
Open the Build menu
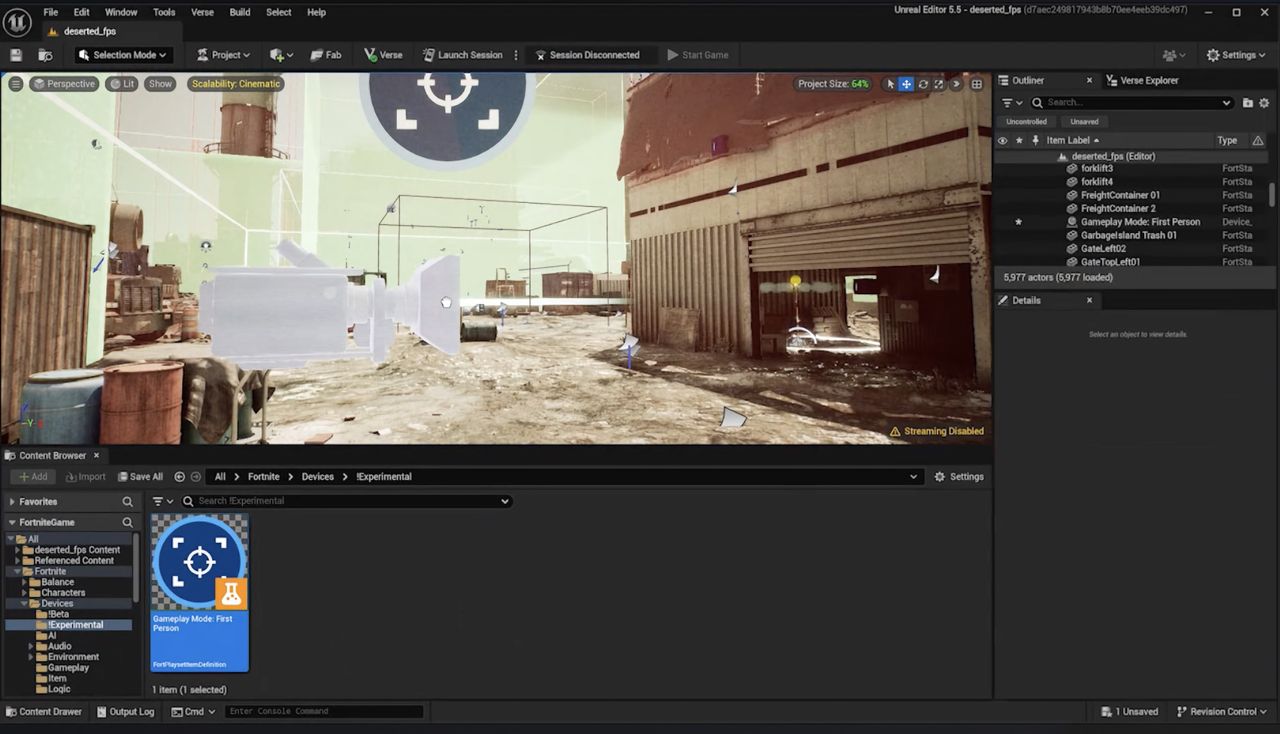240,12
